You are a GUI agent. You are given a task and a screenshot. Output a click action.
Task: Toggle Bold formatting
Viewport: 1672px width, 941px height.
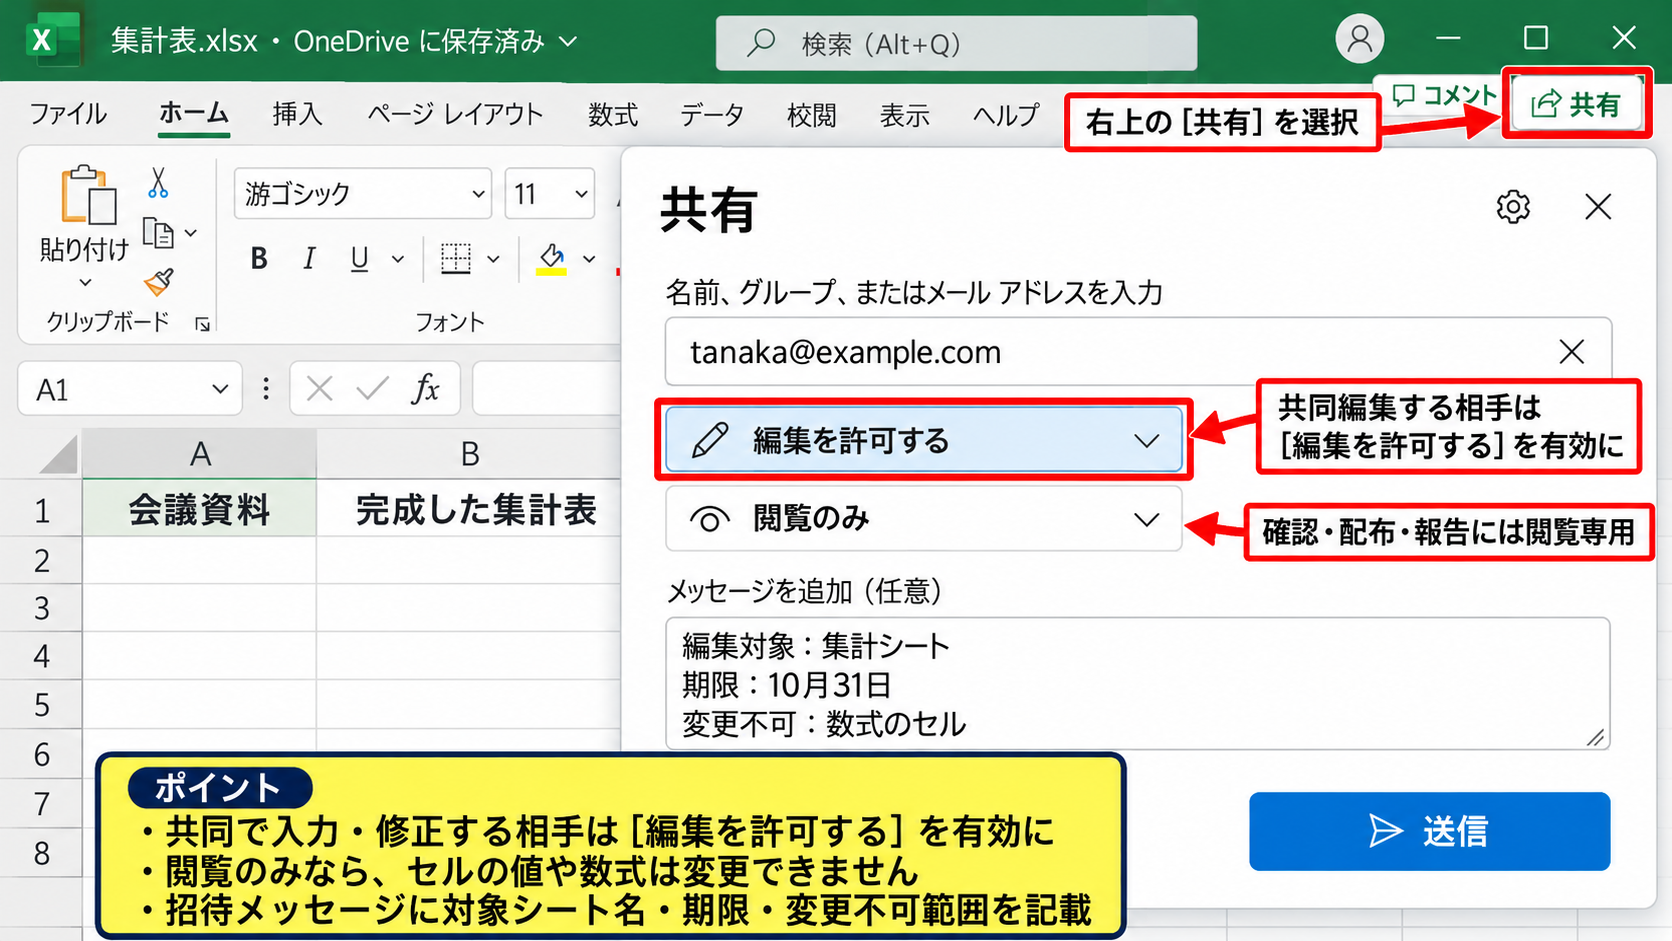259,259
